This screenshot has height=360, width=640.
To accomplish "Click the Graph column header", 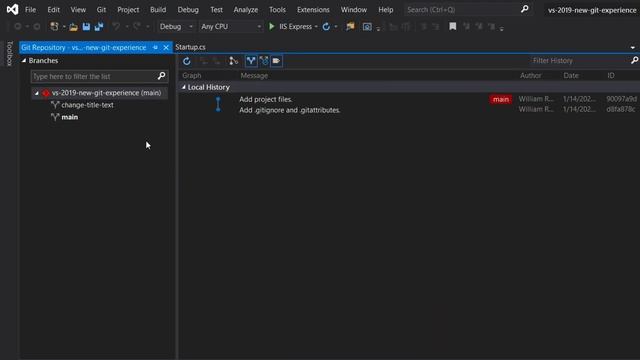I will 191,76.
